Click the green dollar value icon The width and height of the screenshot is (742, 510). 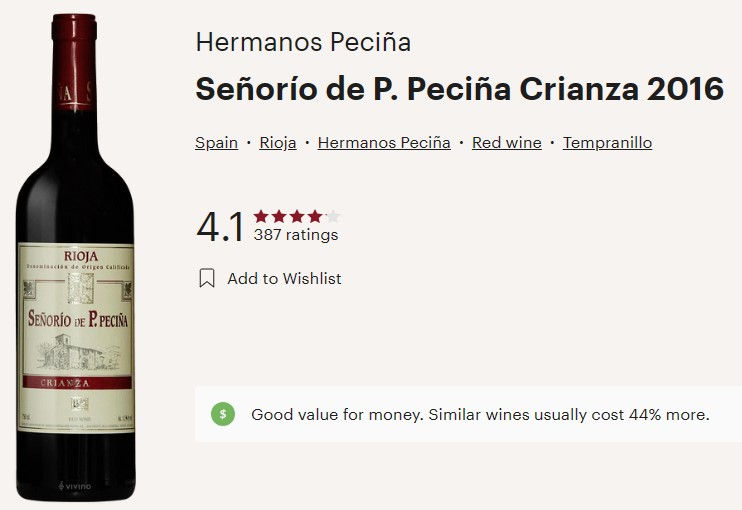coord(223,414)
